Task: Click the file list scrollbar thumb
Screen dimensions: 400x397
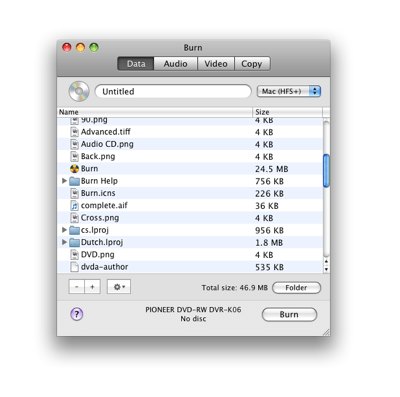Action: 326,171
